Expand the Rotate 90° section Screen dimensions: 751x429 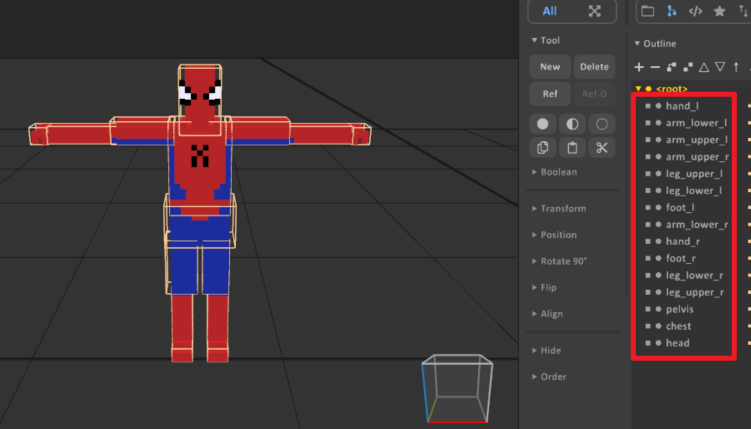click(559, 261)
